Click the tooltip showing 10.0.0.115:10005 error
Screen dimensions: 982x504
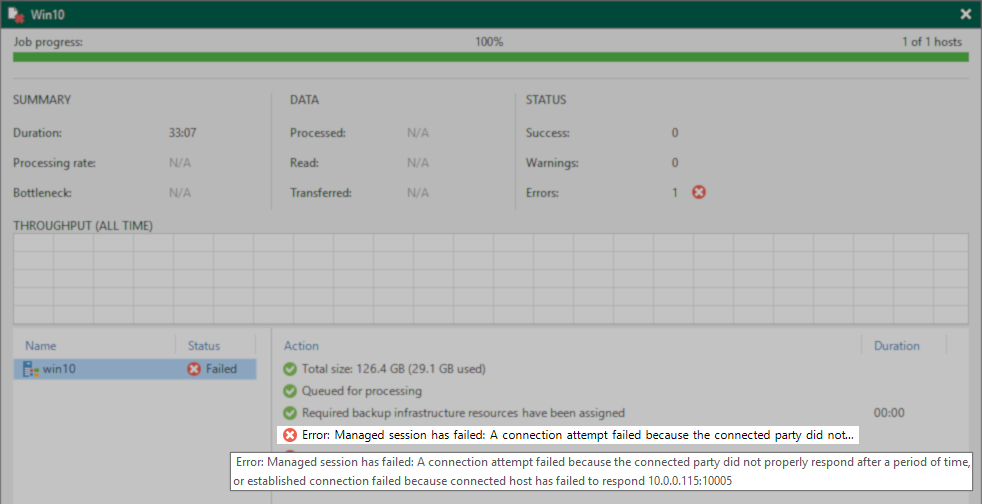(602, 471)
